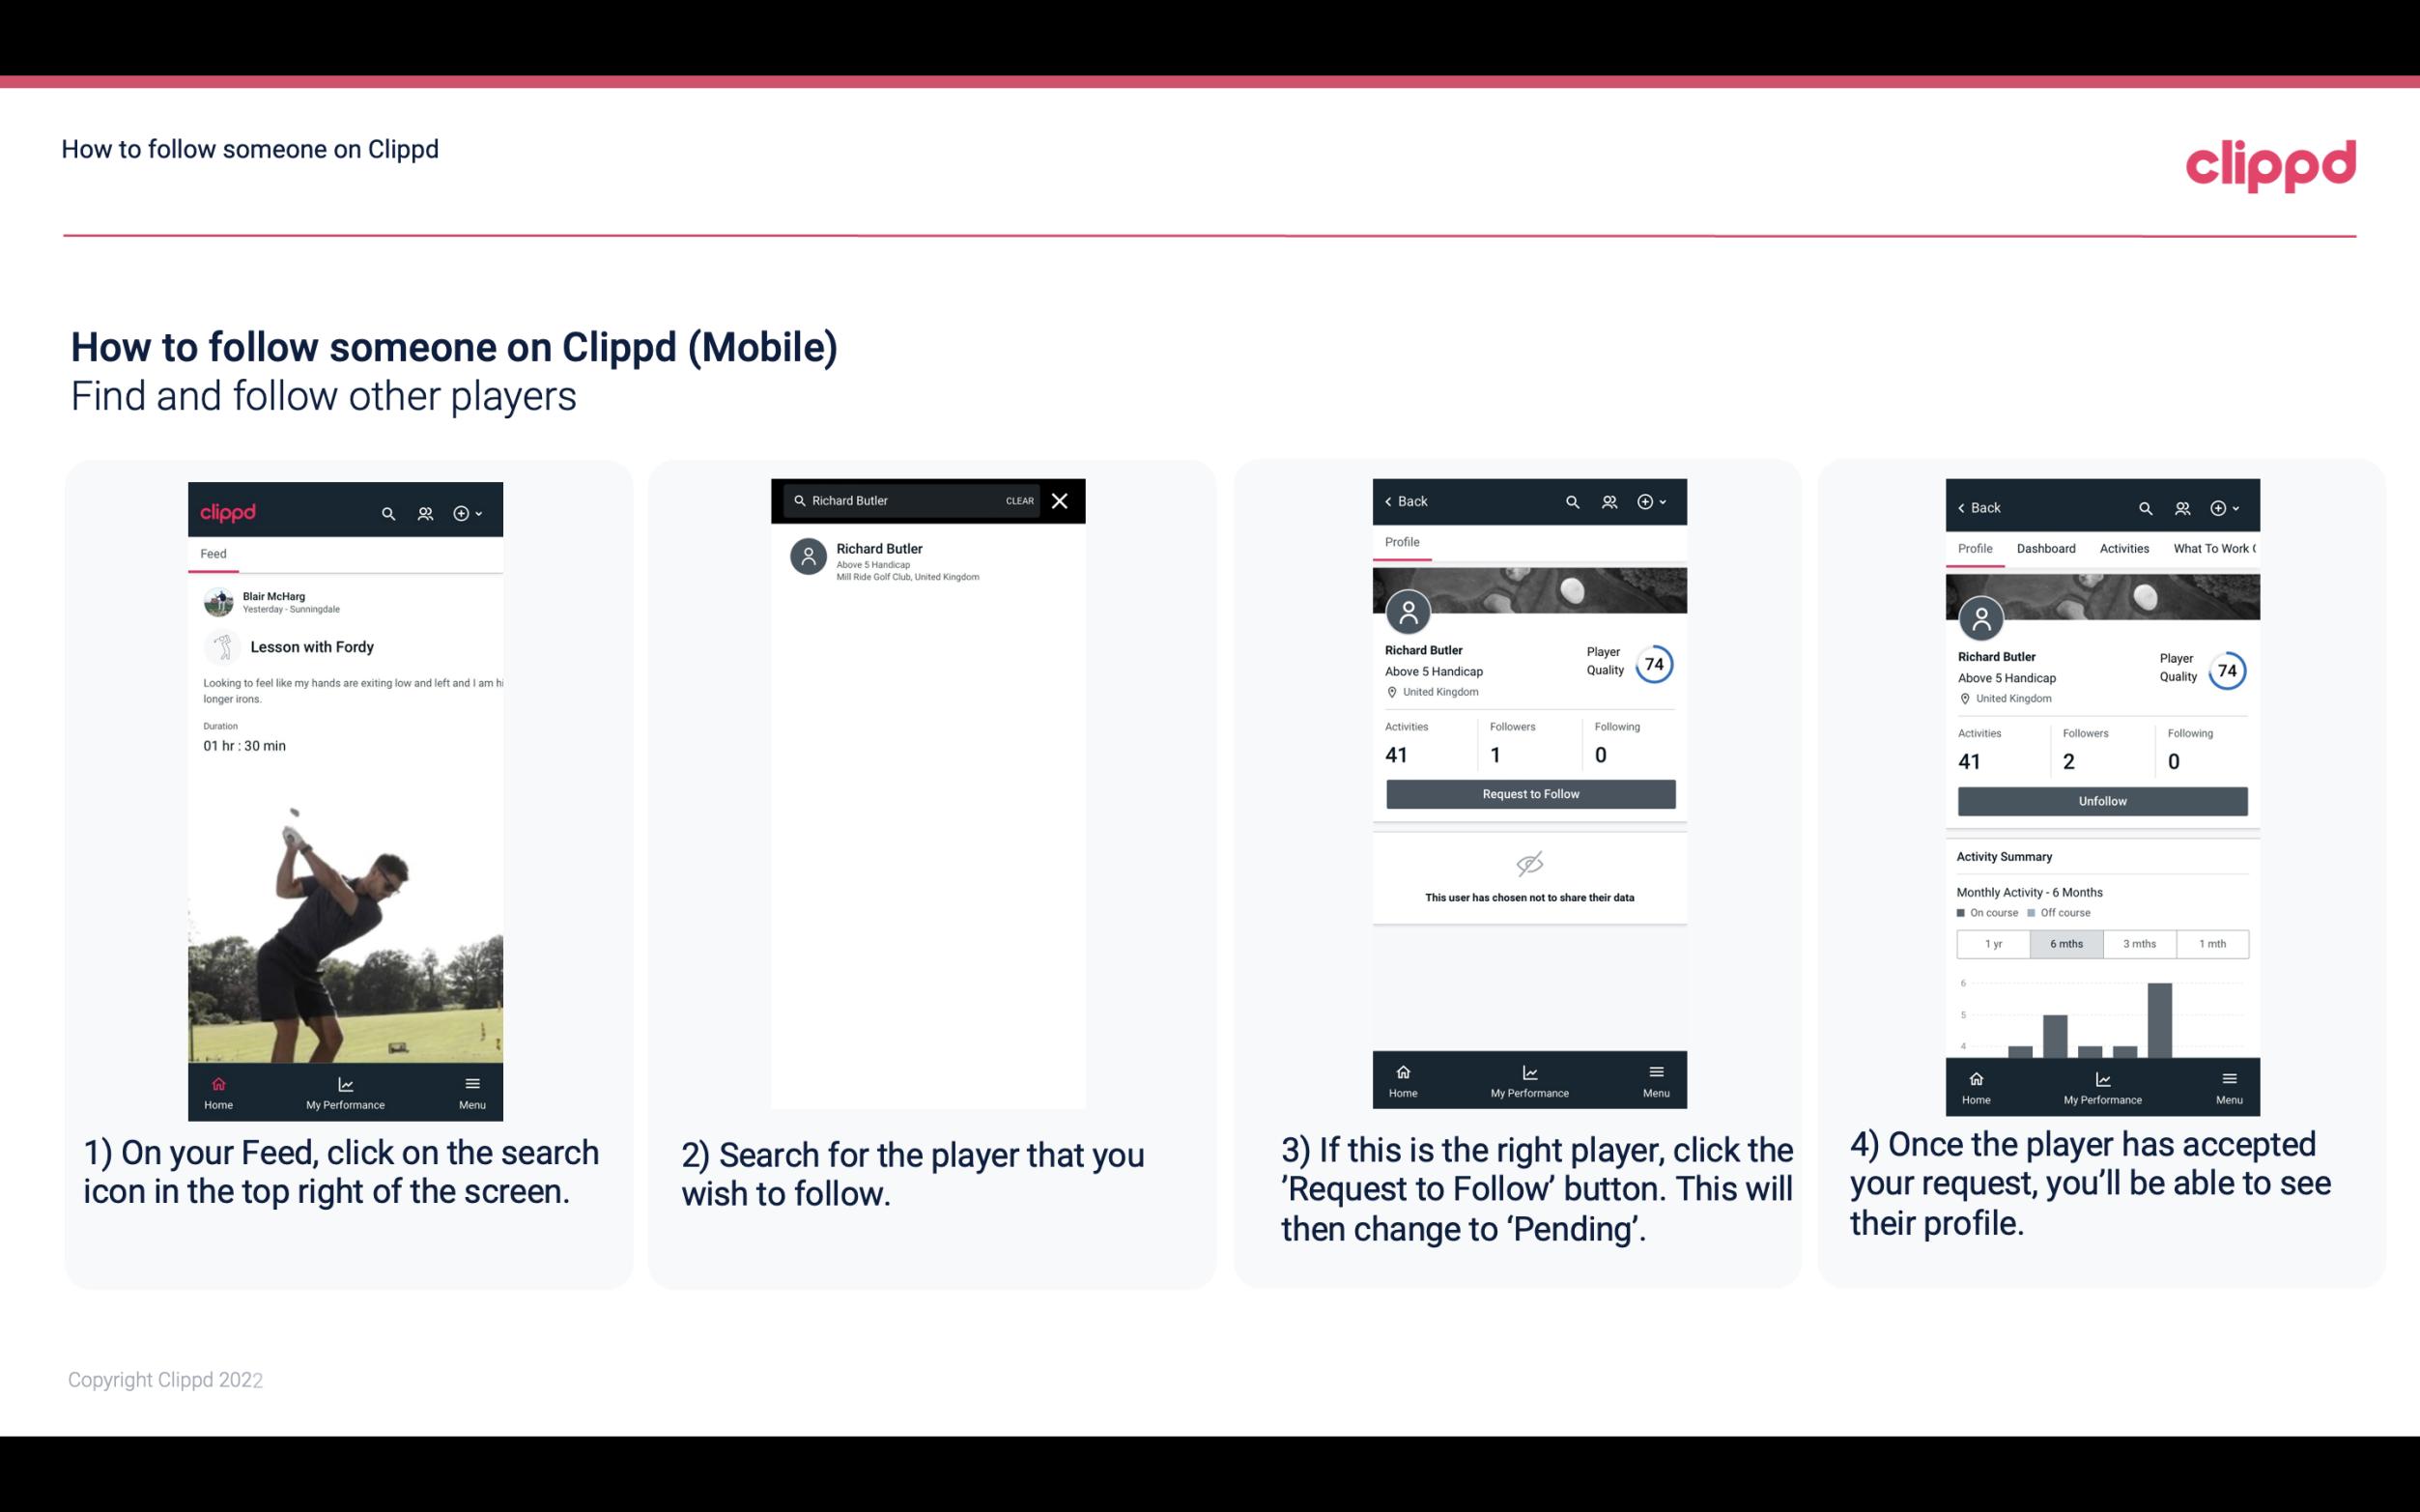Screen dimensions: 2420x1512
Task: Click the 'Request to Follow' button
Action: tap(1528, 792)
